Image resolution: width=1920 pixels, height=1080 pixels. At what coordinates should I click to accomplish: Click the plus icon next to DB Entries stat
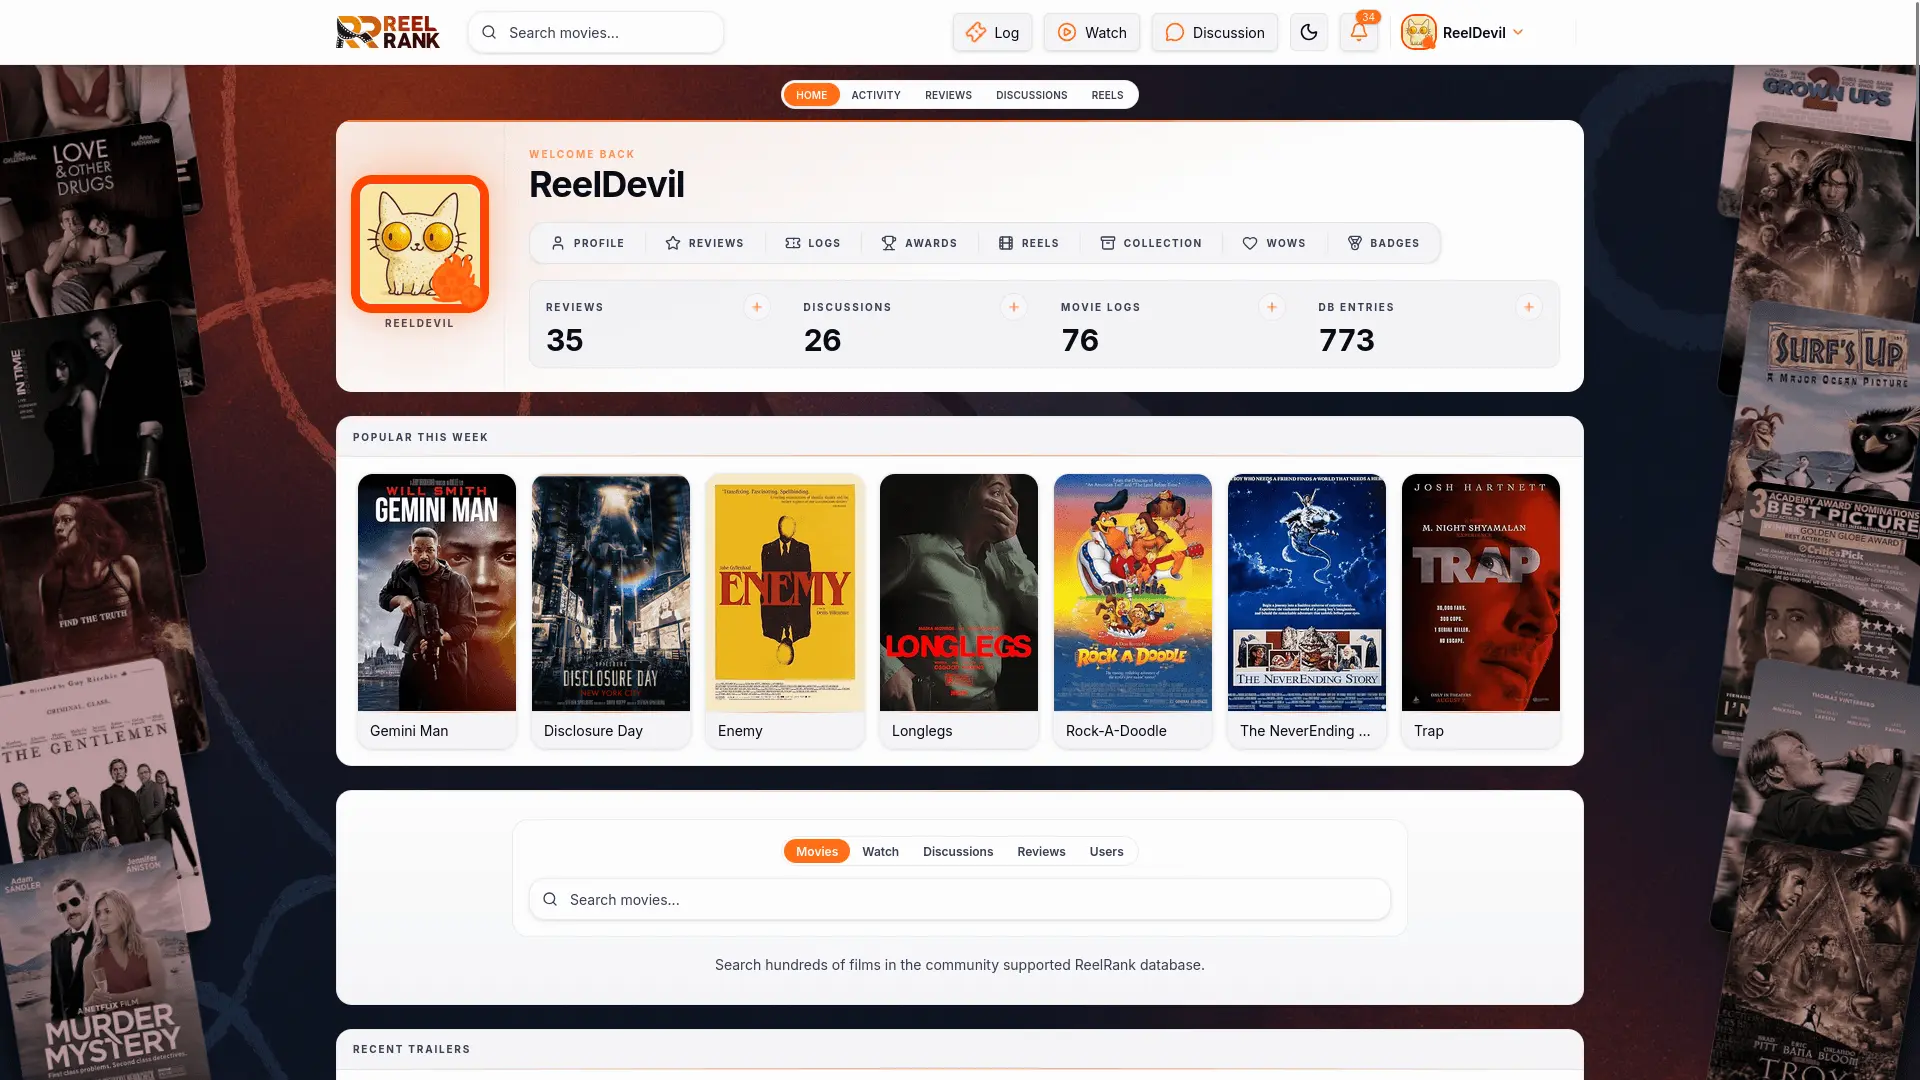pyautogui.click(x=1529, y=307)
